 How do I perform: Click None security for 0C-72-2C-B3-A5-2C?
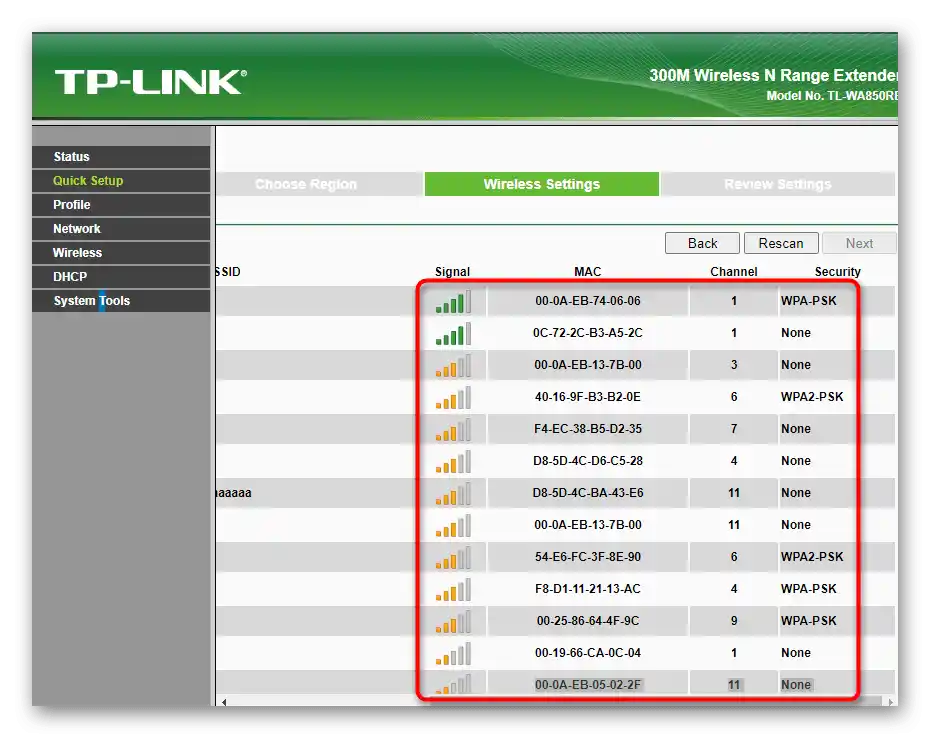[x=795, y=333]
